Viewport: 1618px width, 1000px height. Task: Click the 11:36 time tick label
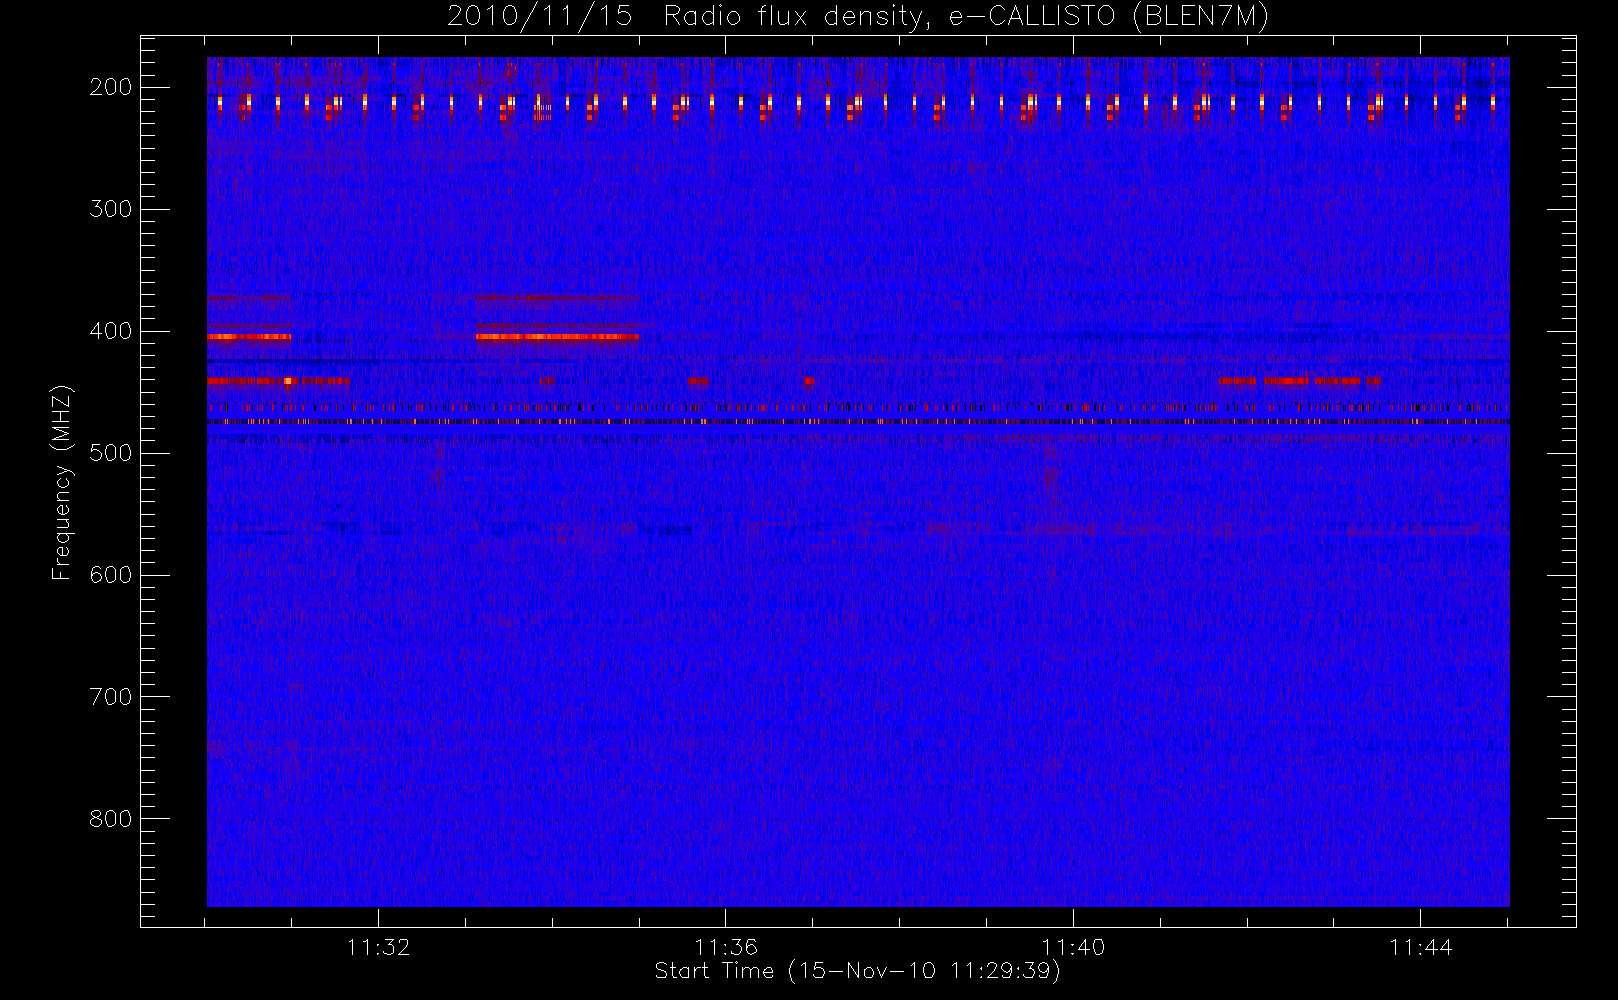[x=726, y=947]
